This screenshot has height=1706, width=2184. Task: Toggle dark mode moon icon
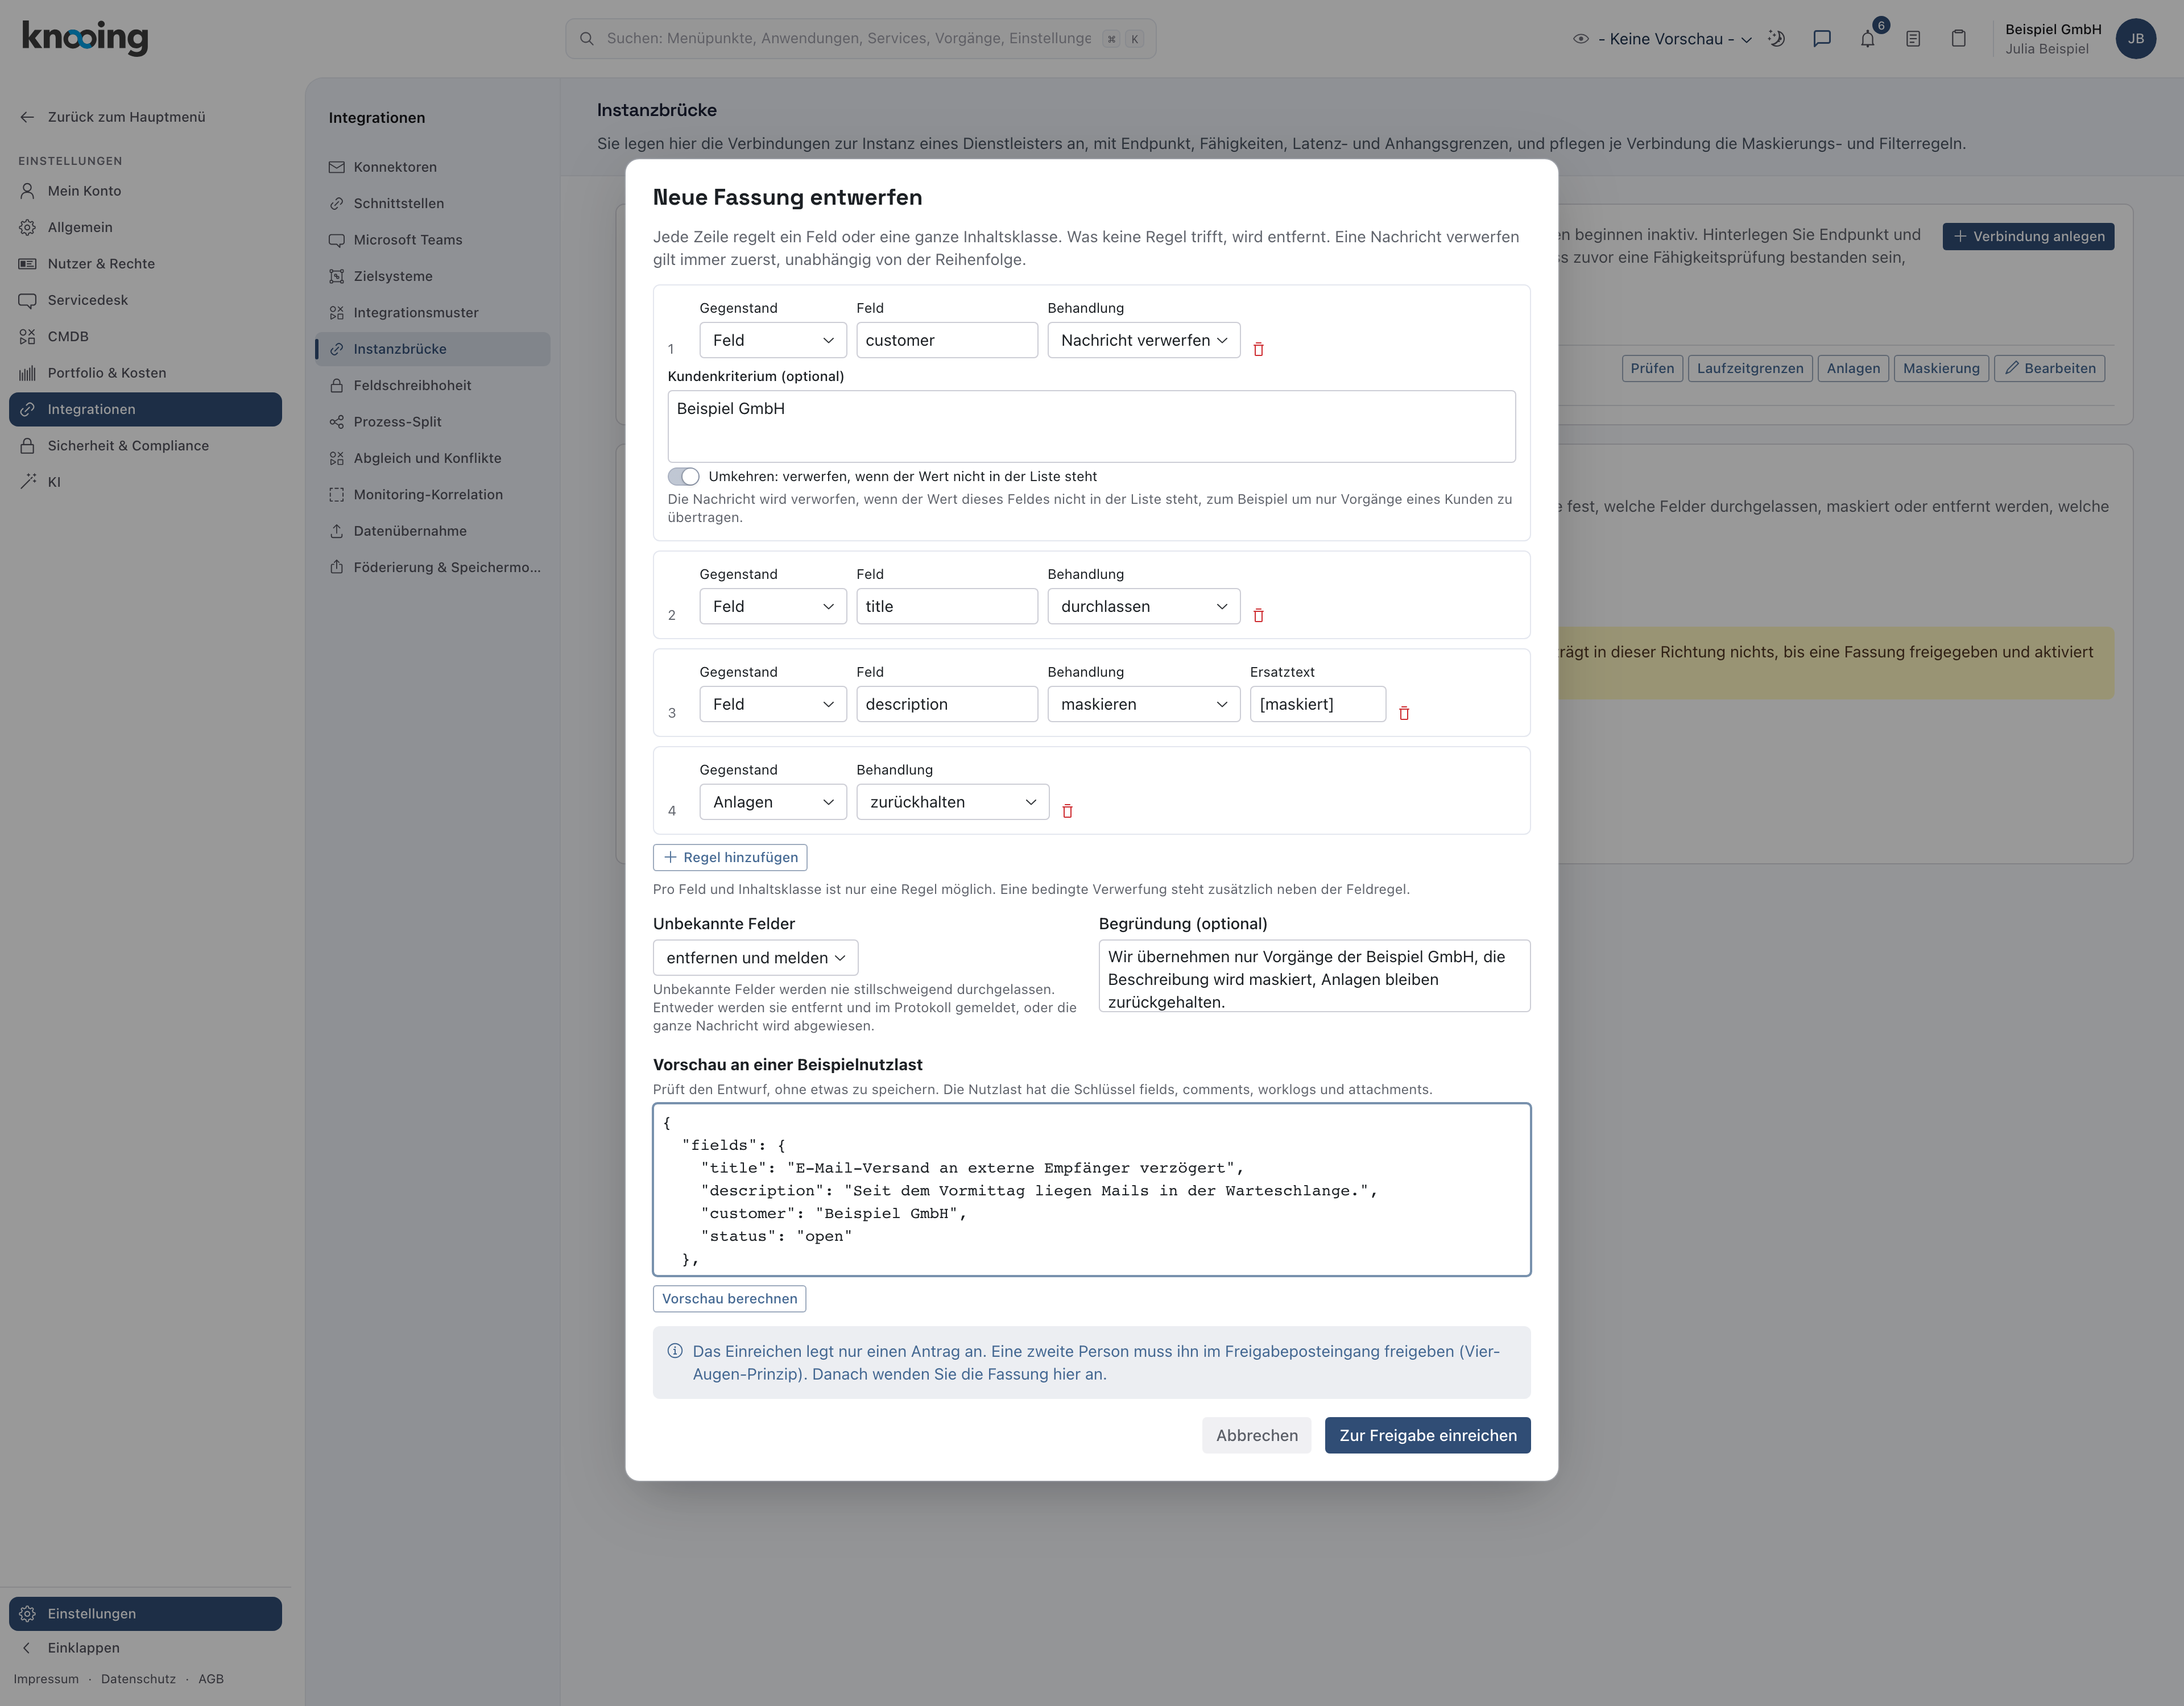pos(1776,39)
